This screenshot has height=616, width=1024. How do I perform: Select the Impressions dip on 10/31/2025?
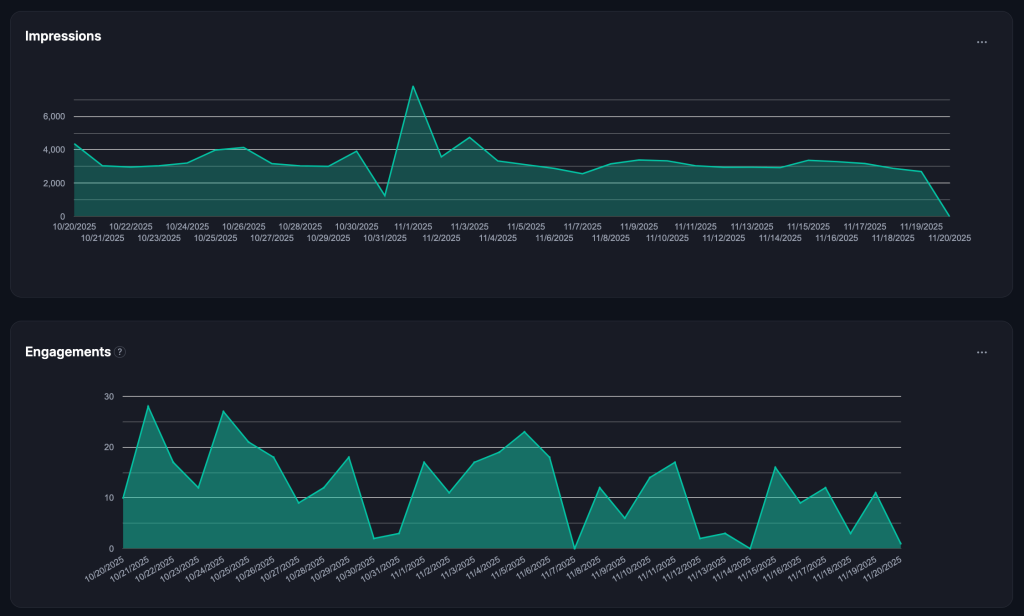click(385, 195)
